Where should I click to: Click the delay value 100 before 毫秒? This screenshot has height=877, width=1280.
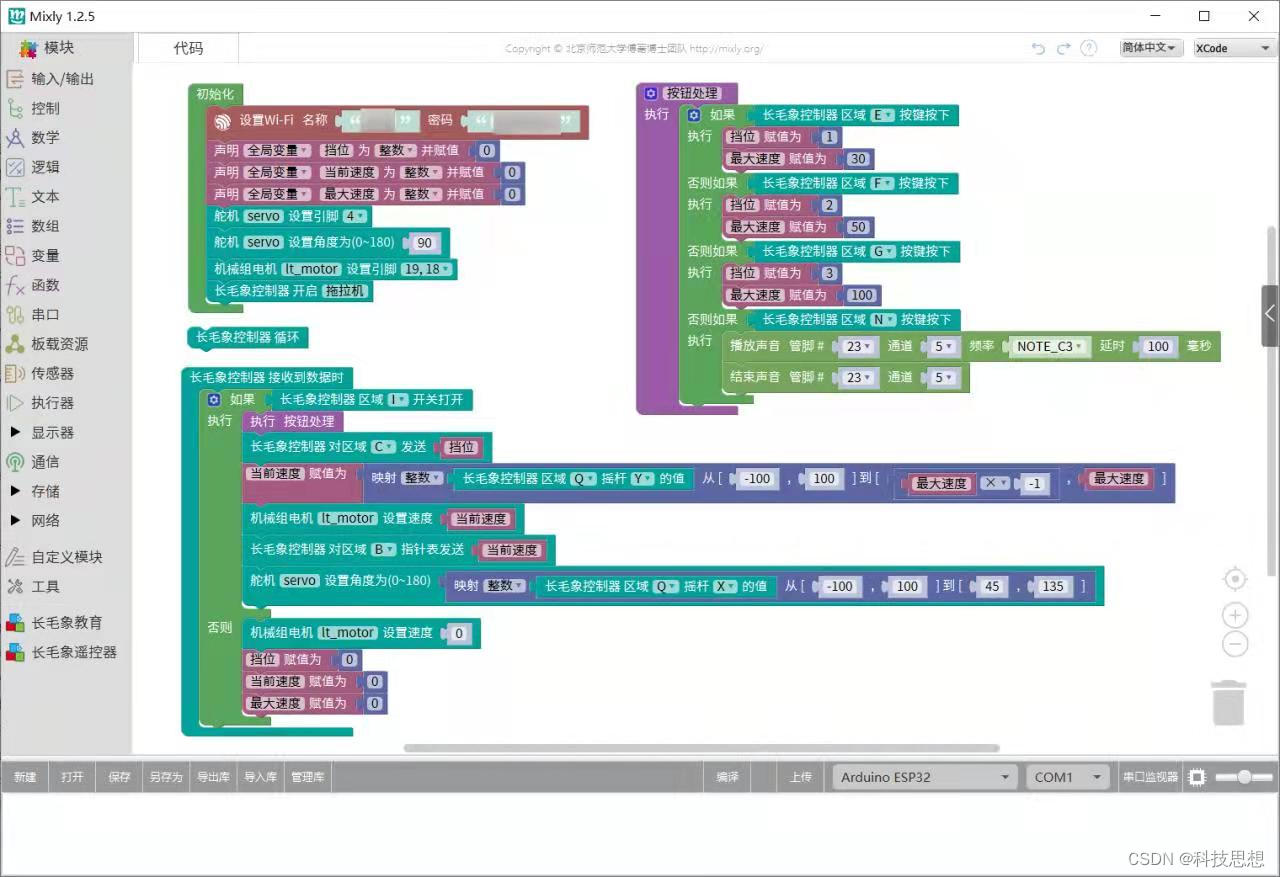click(x=1158, y=346)
